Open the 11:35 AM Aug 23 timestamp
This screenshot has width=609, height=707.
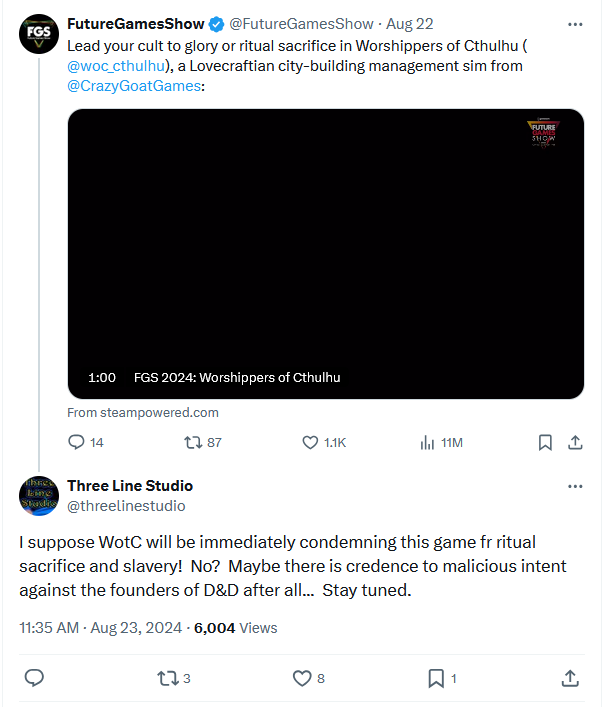pyautogui.click(x=100, y=628)
